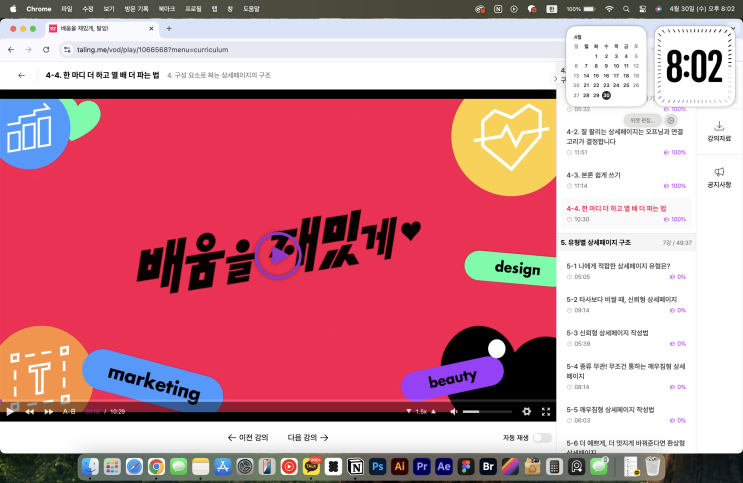Screen dimensions: 743x483
Task: Open Safari from the Dock
Action: tap(134, 467)
